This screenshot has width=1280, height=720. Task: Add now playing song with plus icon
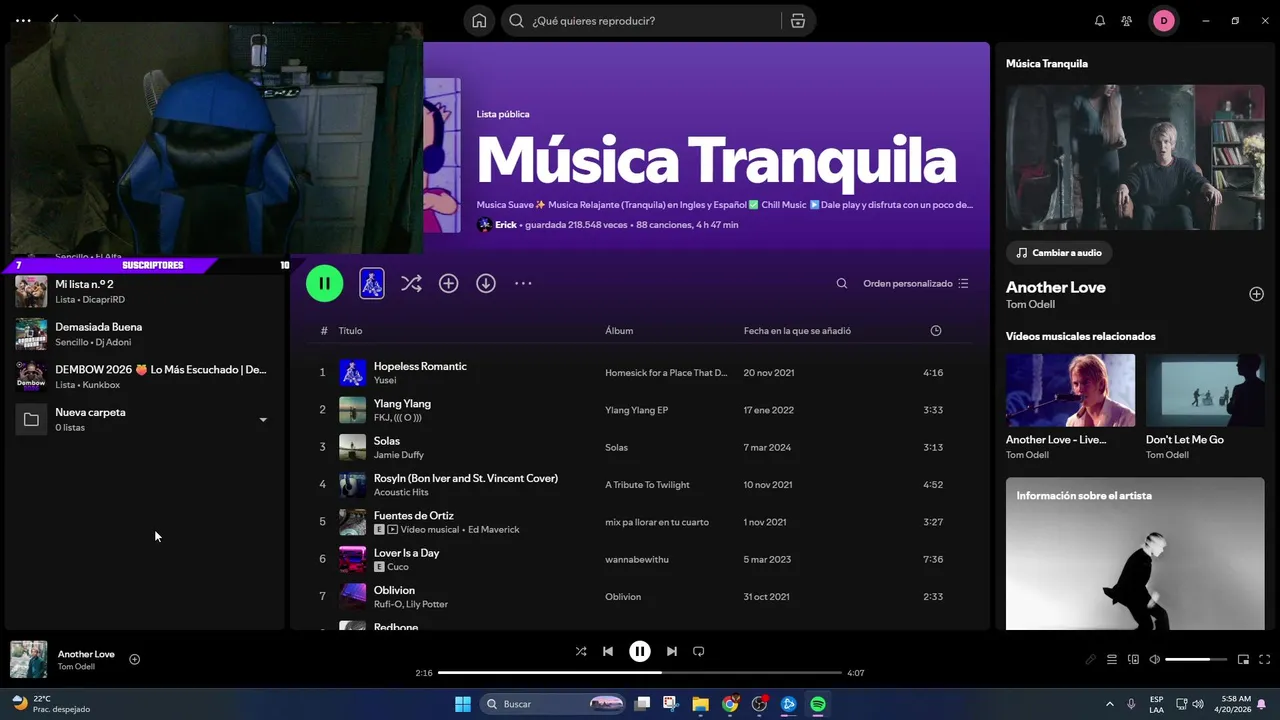(x=134, y=659)
